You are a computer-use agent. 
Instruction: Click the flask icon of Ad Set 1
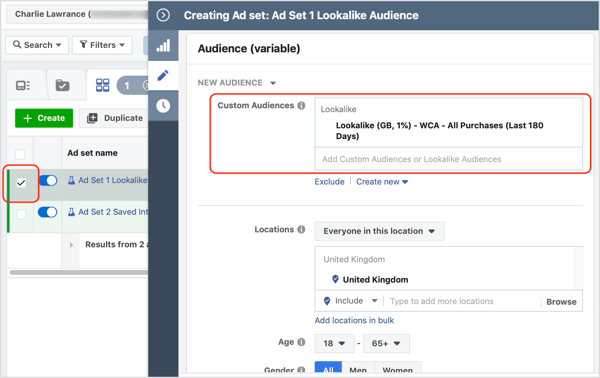click(x=71, y=180)
